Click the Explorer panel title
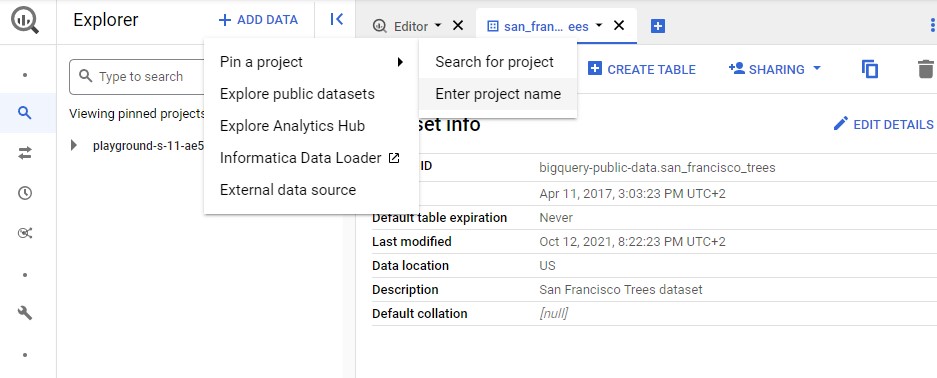Screen dimensions: 937x378 point(106,20)
